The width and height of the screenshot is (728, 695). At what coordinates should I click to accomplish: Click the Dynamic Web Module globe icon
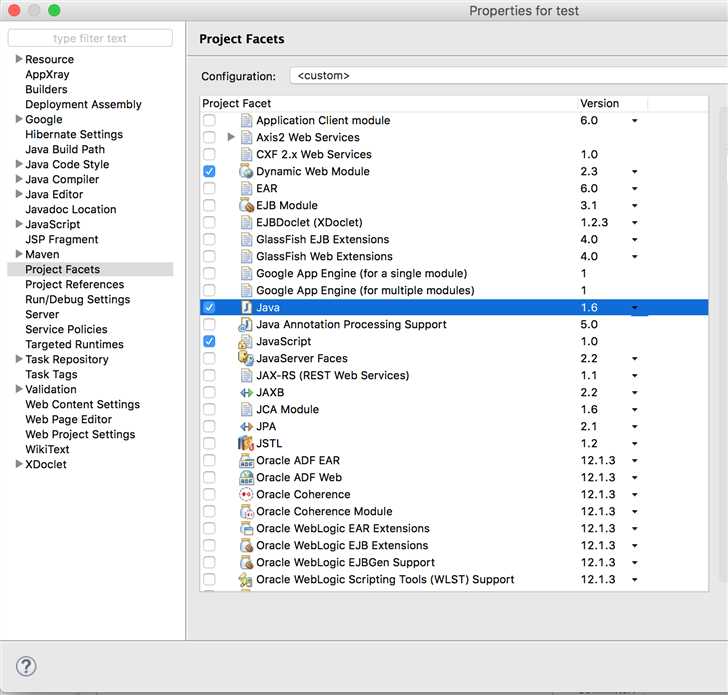[x=246, y=171]
